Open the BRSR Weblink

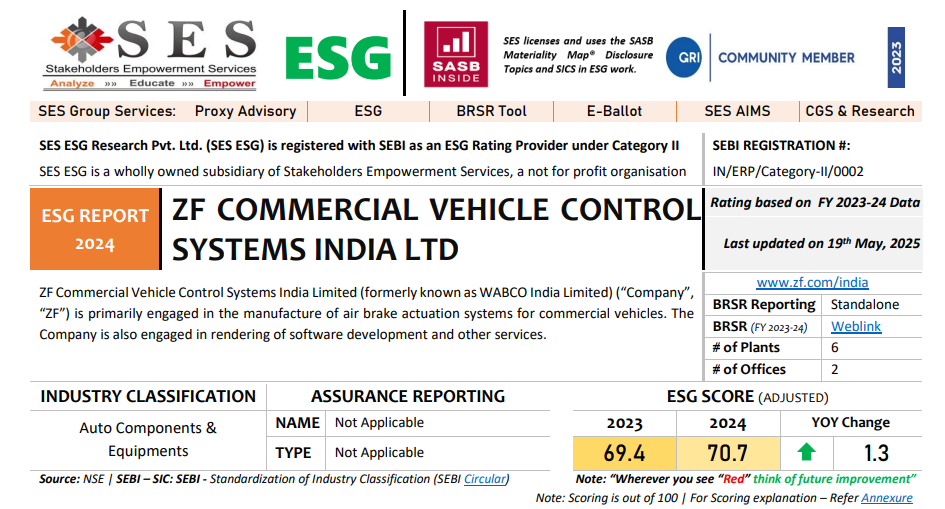pos(856,326)
